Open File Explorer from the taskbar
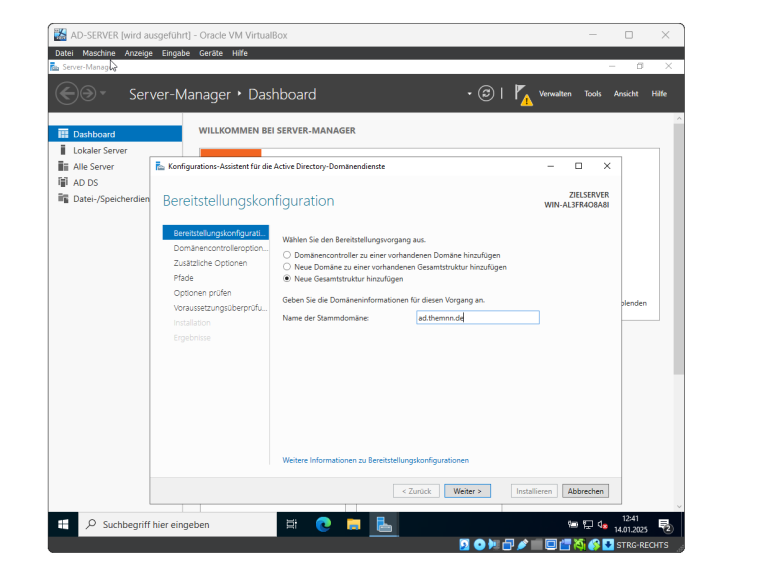768x569 pixels. click(353, 524)
